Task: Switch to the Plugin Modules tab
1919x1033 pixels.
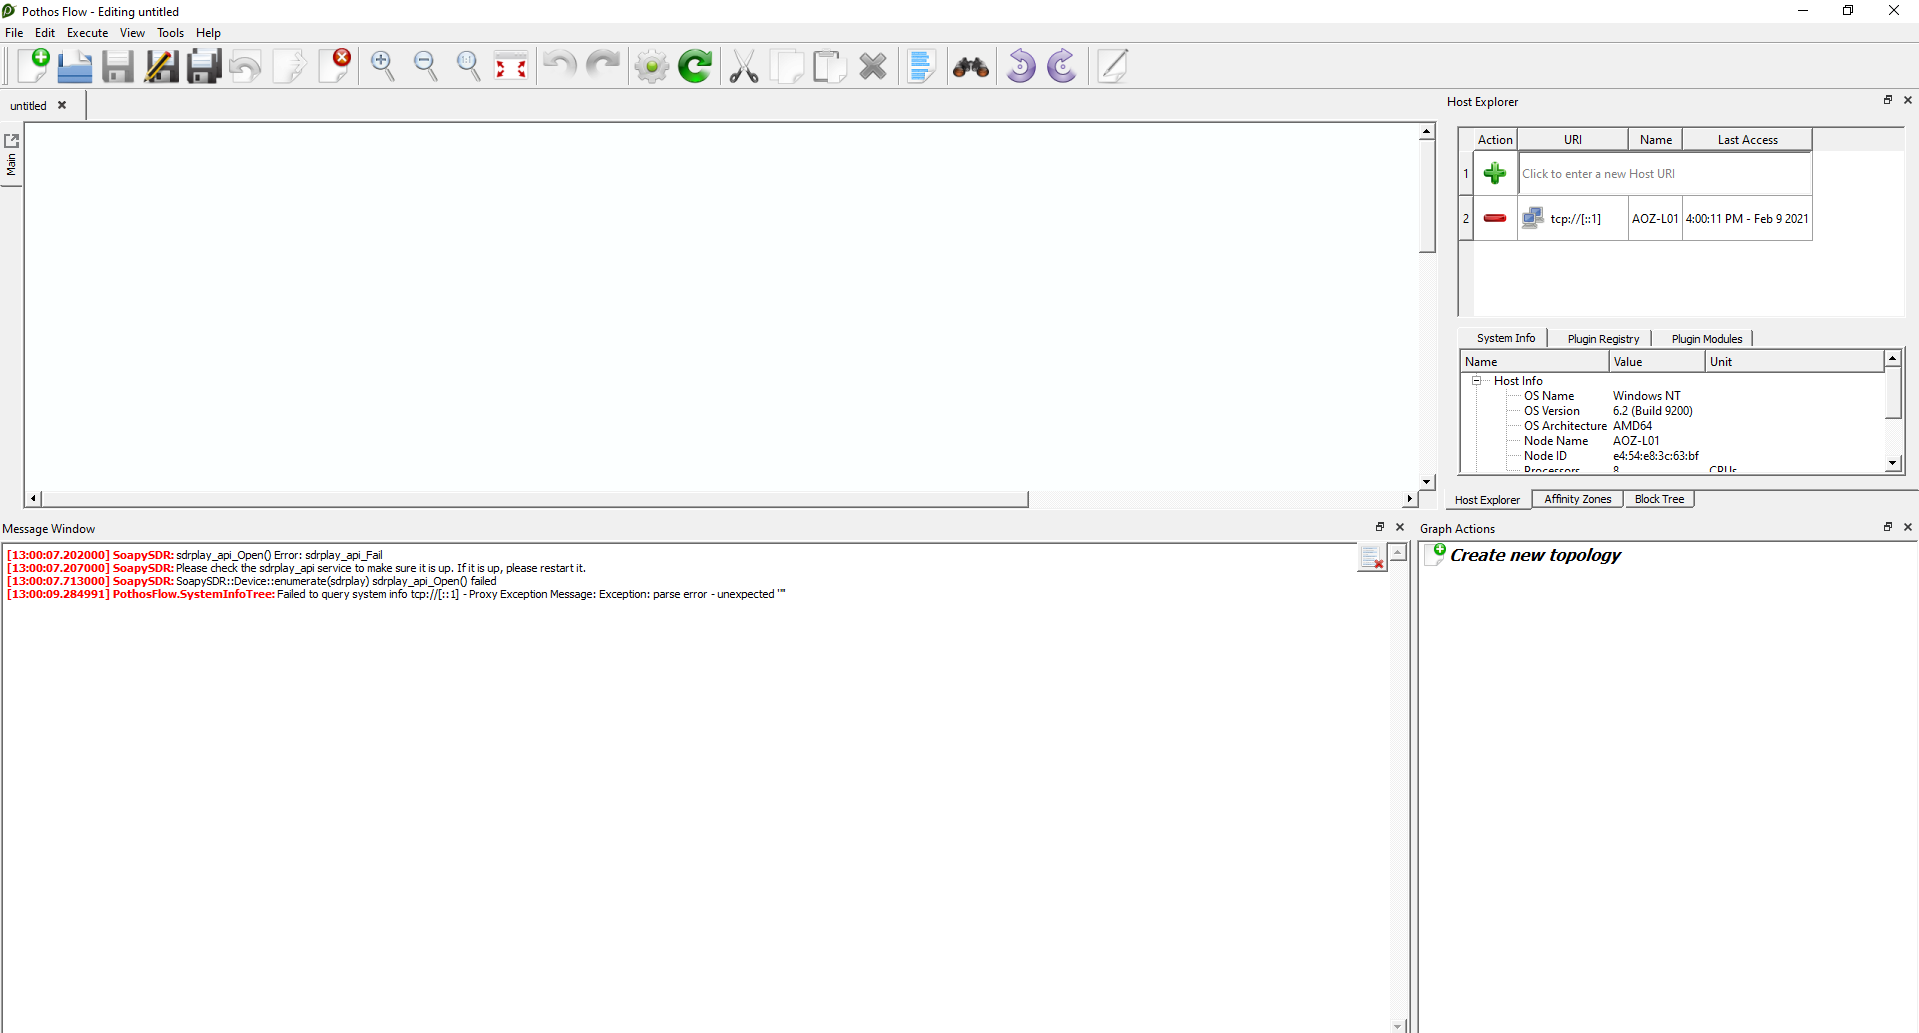Action: tap(1707, 339)
